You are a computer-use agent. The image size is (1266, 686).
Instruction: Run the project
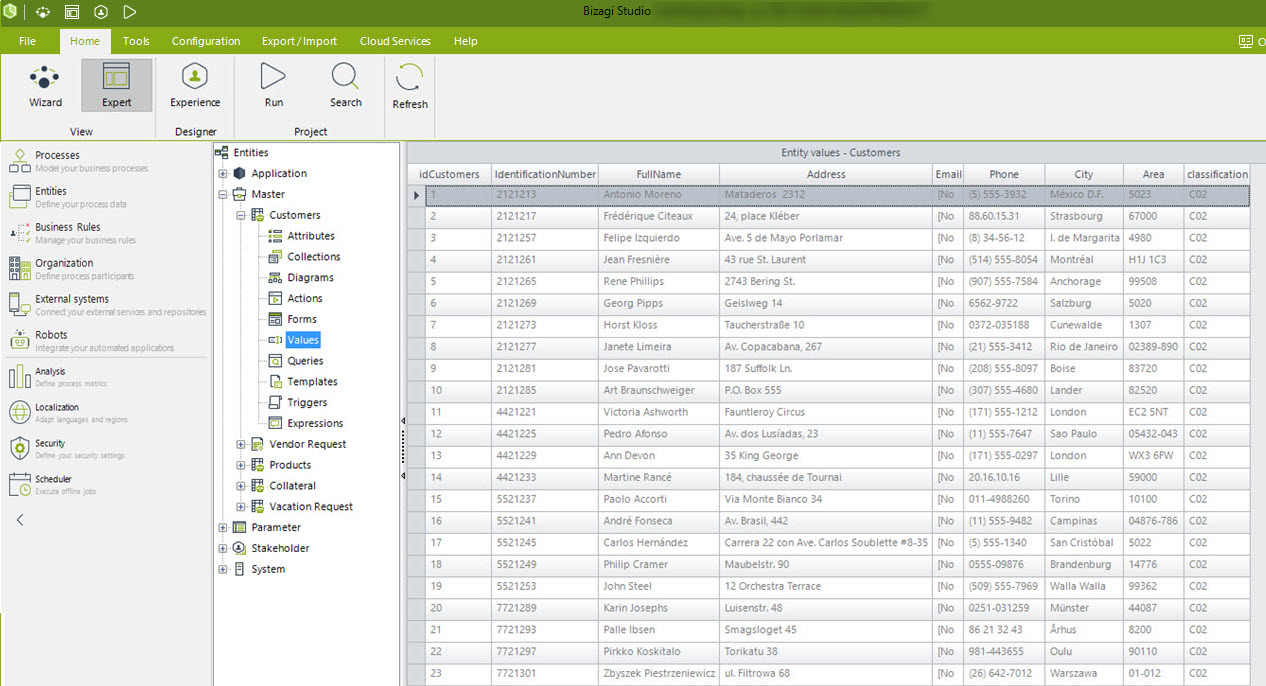tap(273, 85)
